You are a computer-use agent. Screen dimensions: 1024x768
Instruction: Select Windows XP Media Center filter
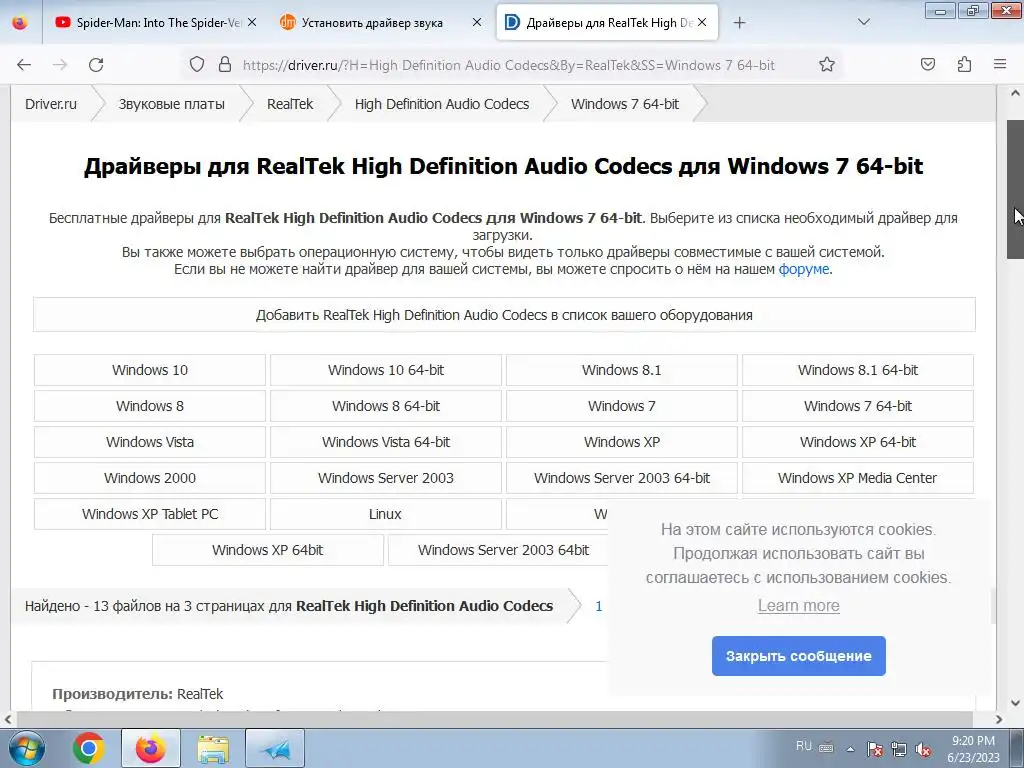[858, 477]
